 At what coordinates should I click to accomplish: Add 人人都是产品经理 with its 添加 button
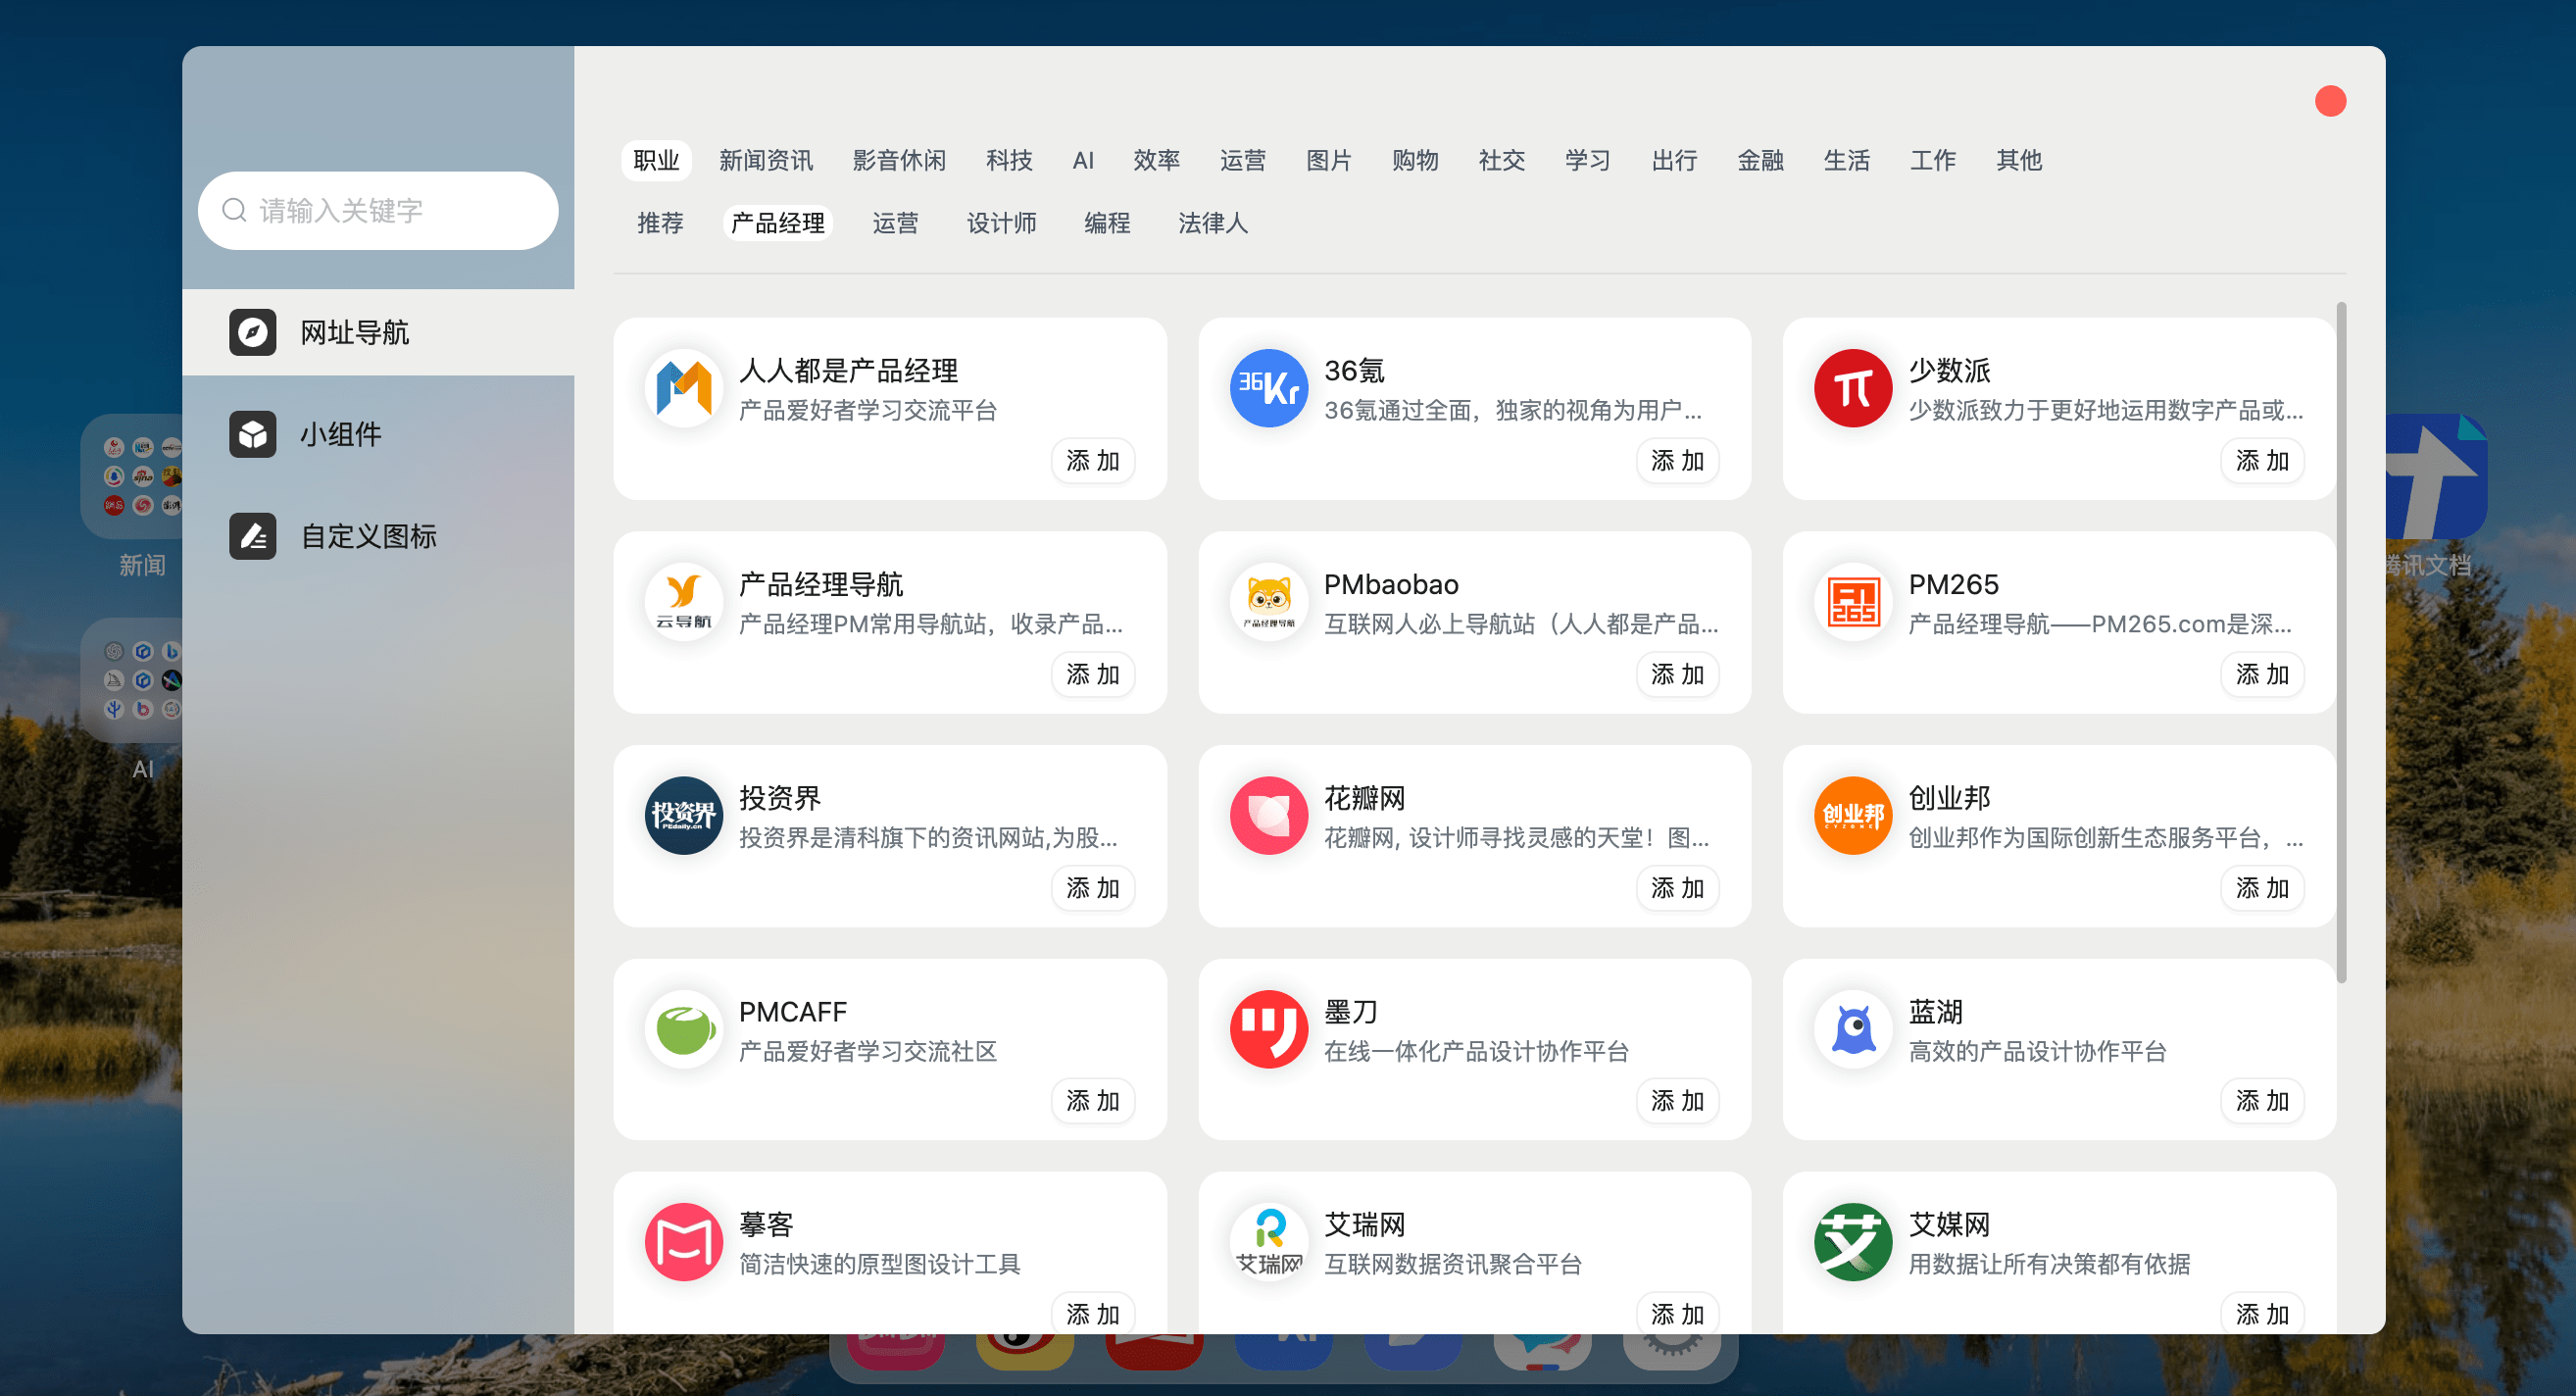(1093, 460)
